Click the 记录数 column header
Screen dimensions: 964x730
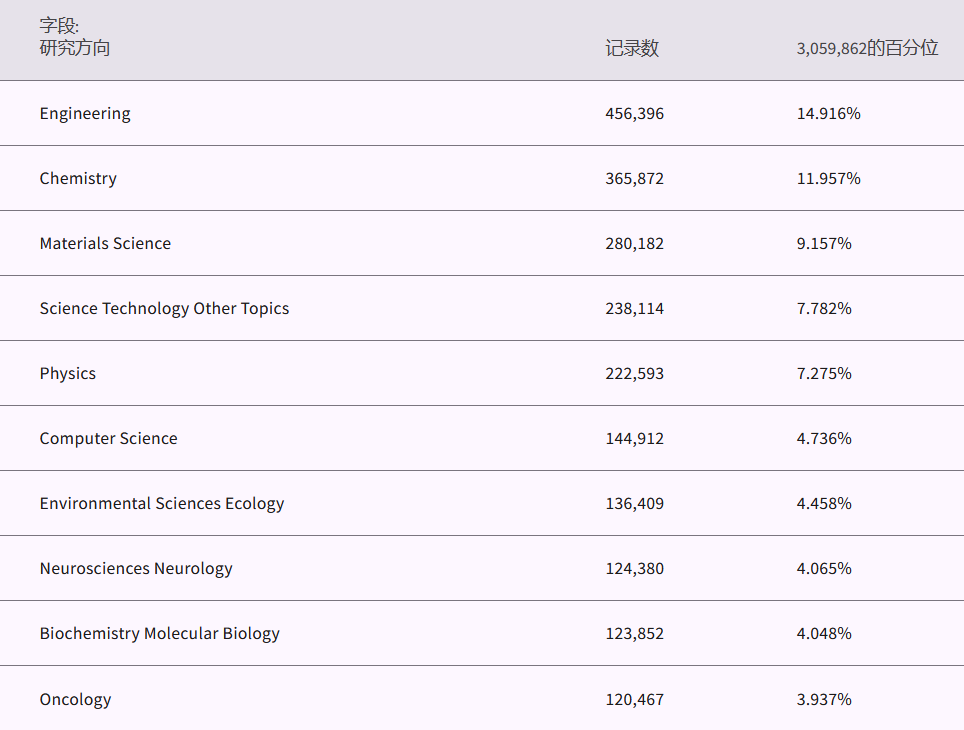[x=632, y=48]
